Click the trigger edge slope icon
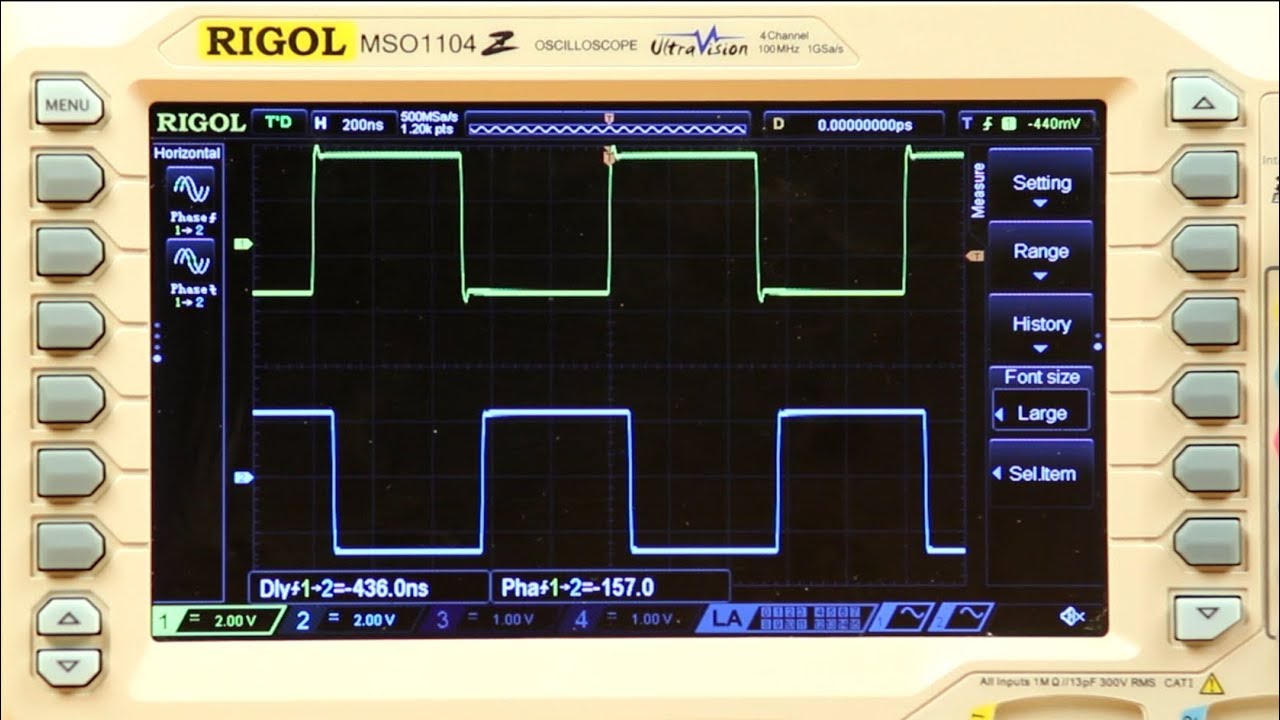Screen dimensions: 1280x720 988,124
